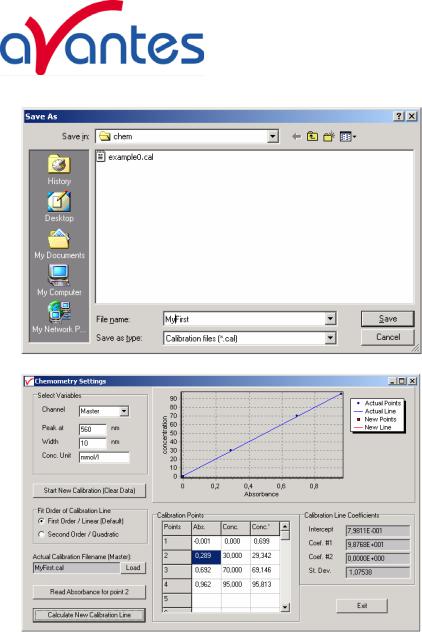Open the Channel Master dropdown
The width and height of the screenshot is (422, 632).
(x=125, y=411)
